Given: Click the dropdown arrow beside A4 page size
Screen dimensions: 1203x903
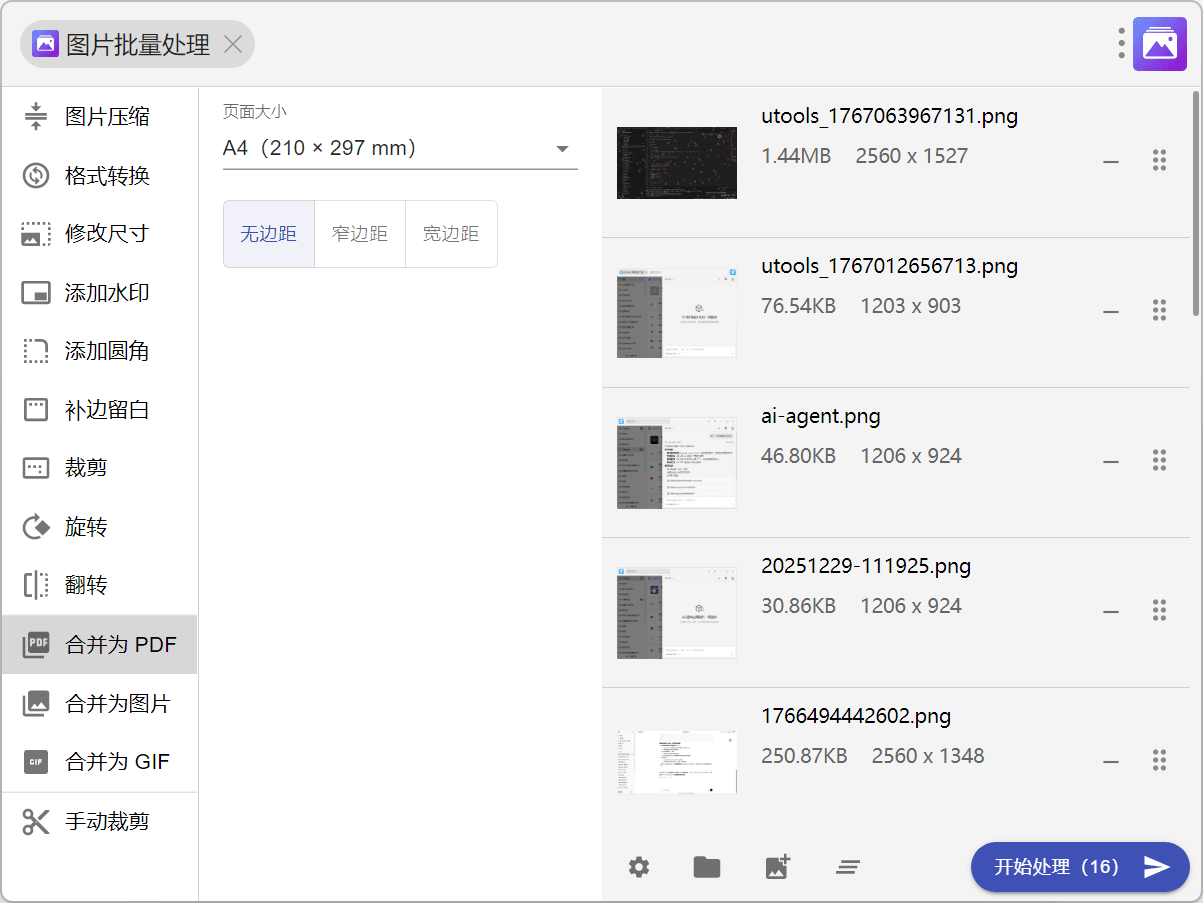Looking at the screenshot, I should tap(562, 149).
